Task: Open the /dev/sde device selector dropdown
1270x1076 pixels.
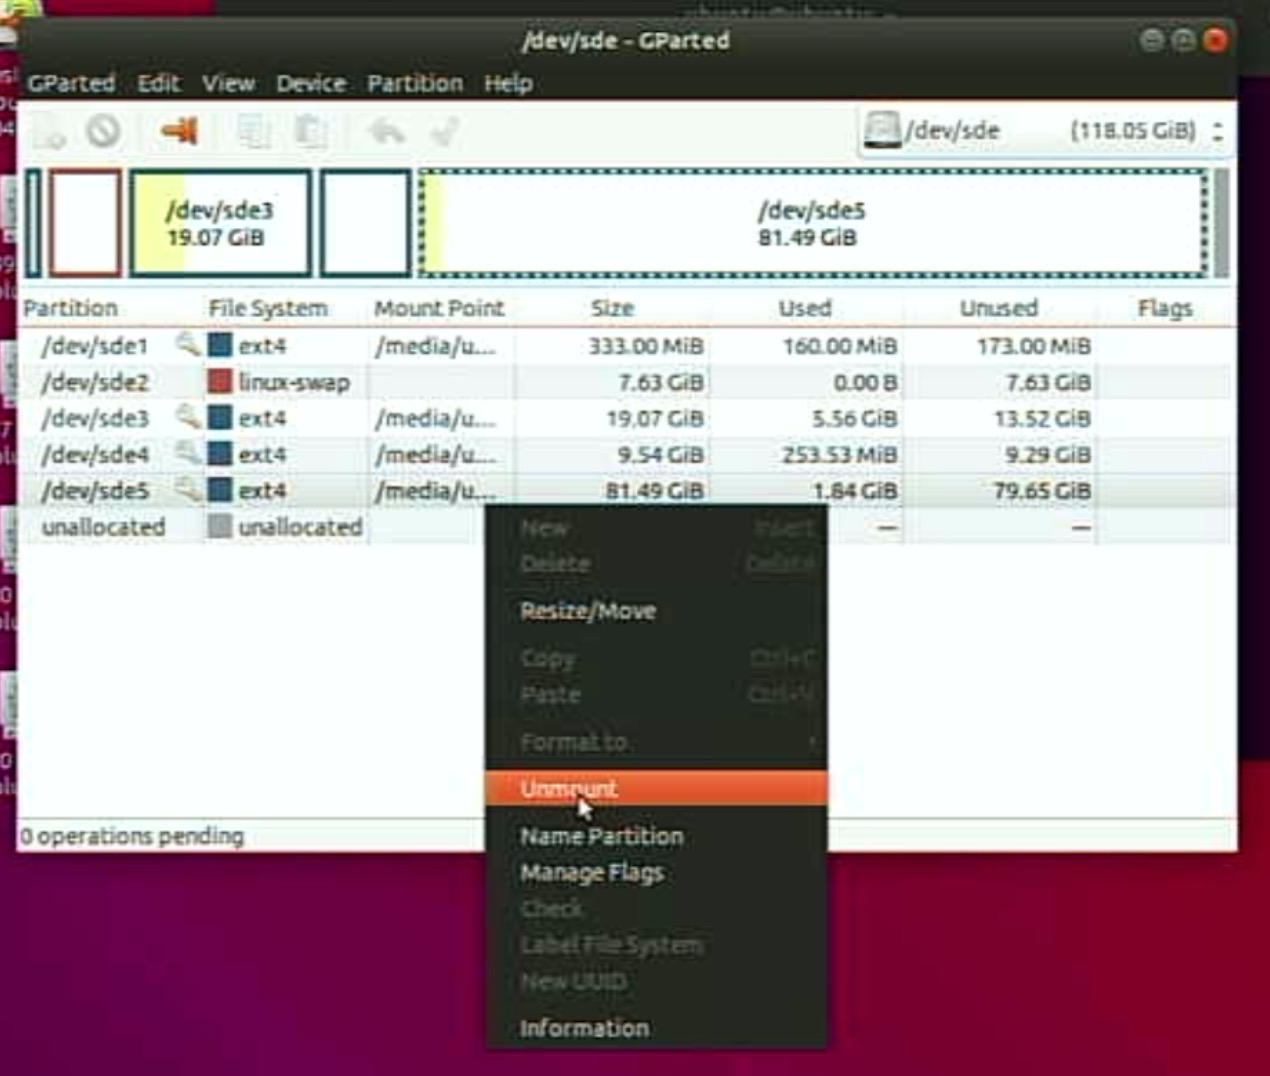Action: click(1045, 131)
